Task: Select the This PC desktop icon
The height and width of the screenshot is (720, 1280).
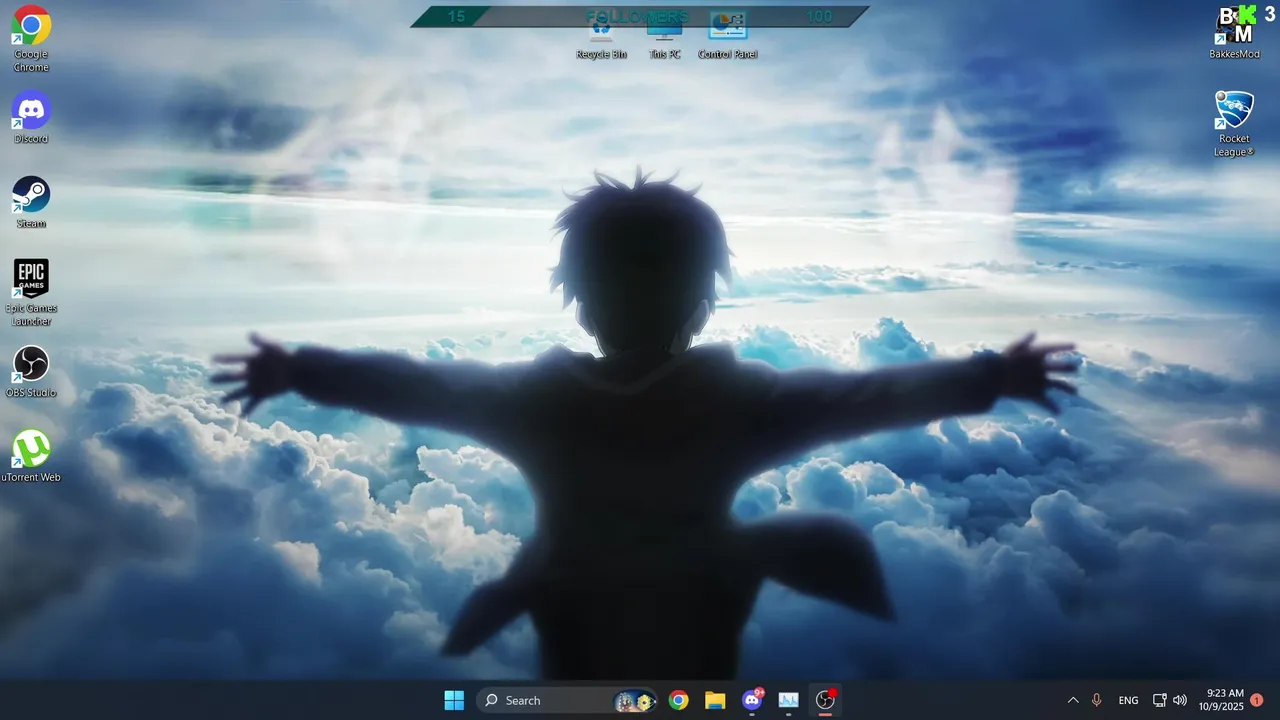Action: [x=665, y=40]
